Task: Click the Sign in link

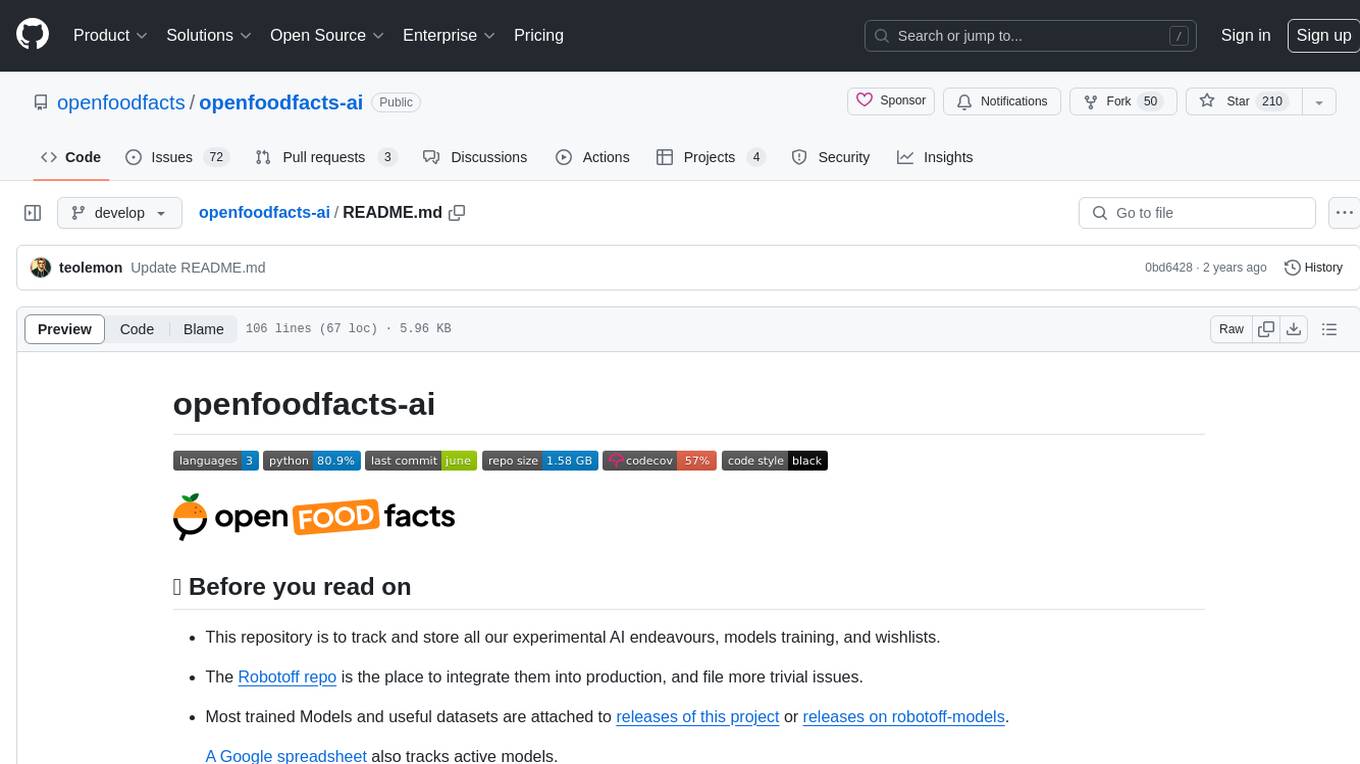Action: click(x=1245, y=35)
